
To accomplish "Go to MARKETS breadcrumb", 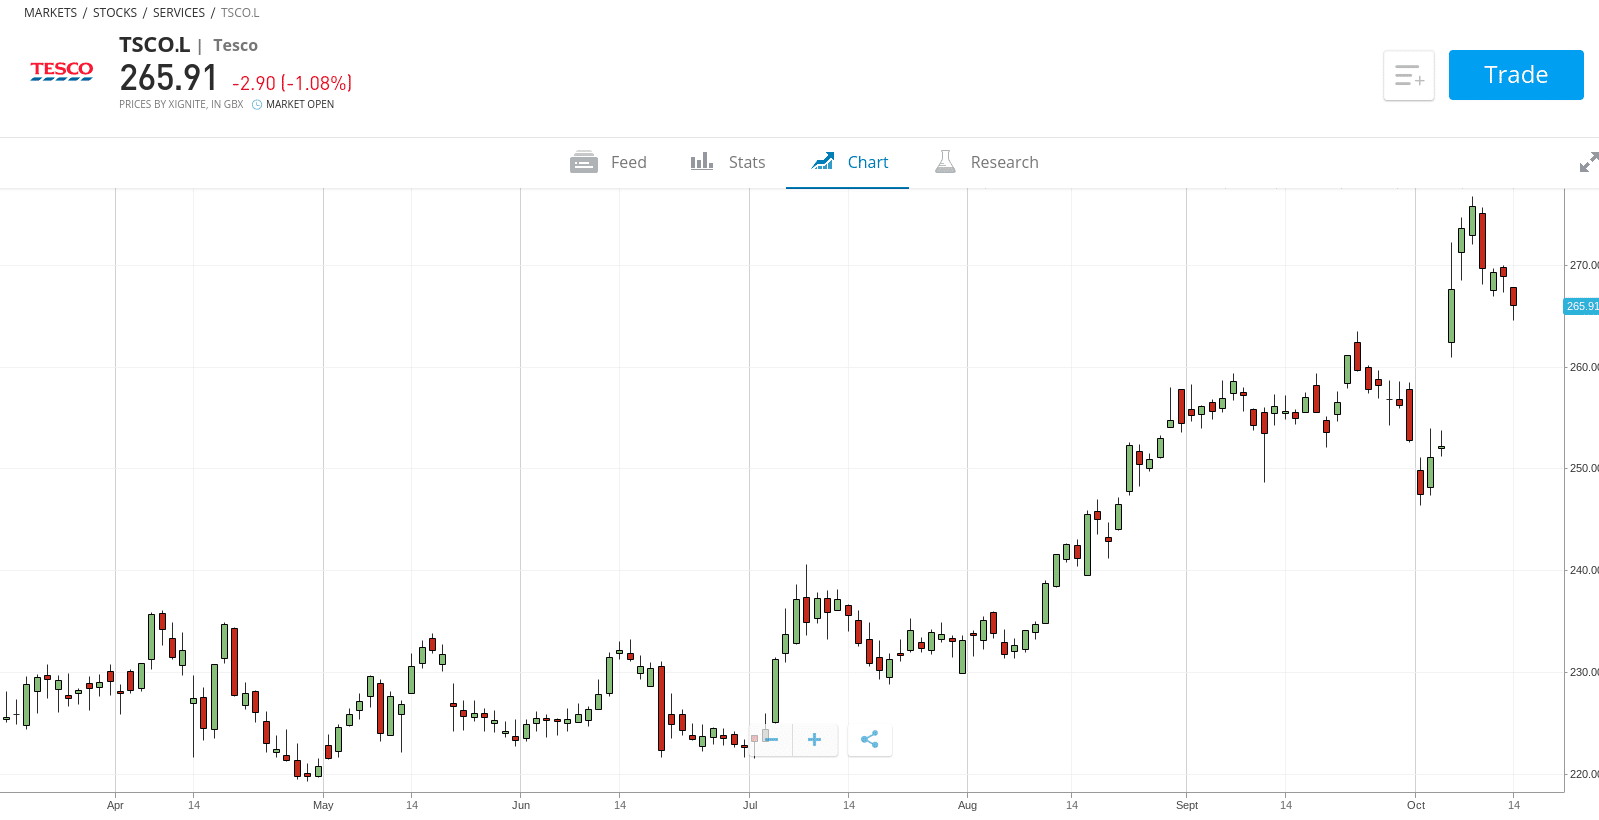I will tap(50, 13).
